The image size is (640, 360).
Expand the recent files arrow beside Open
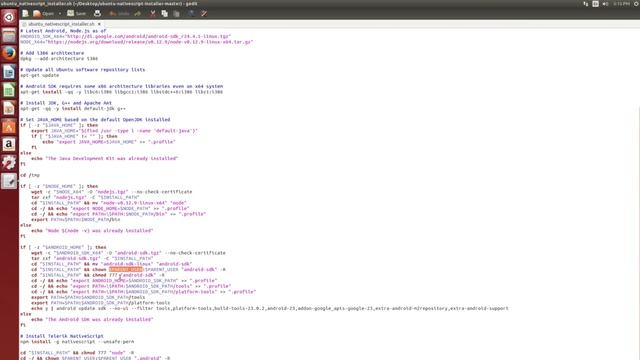point(60,13)
